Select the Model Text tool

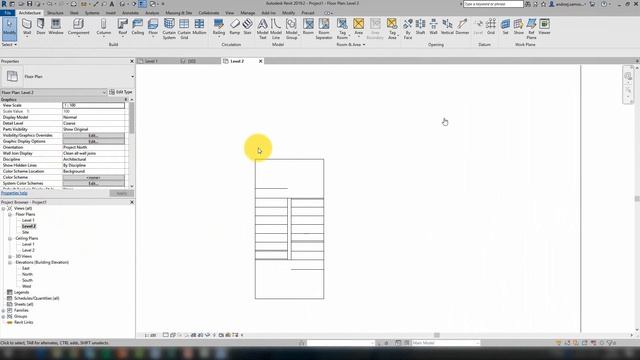(x=262, y=29)
